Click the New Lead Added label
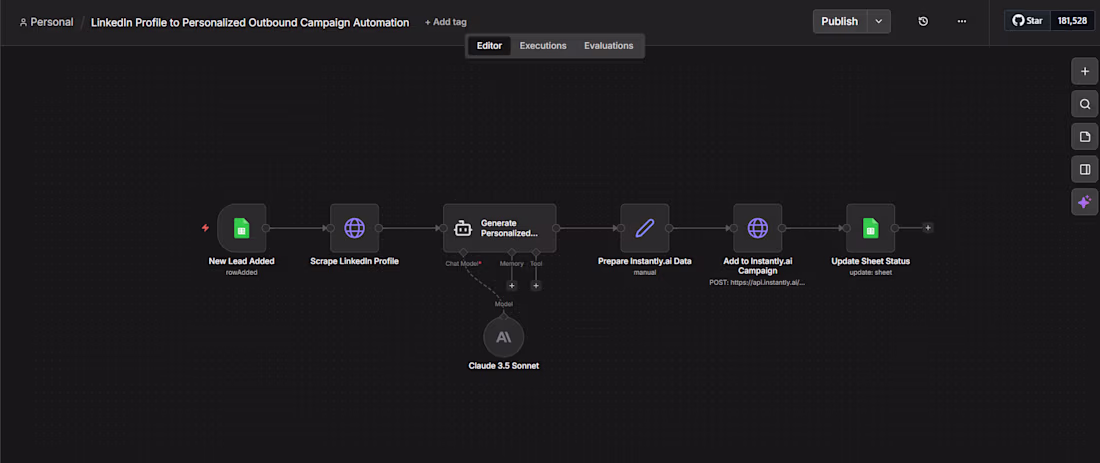Screen dimensions: 1100x463 [x=241, y=261]
